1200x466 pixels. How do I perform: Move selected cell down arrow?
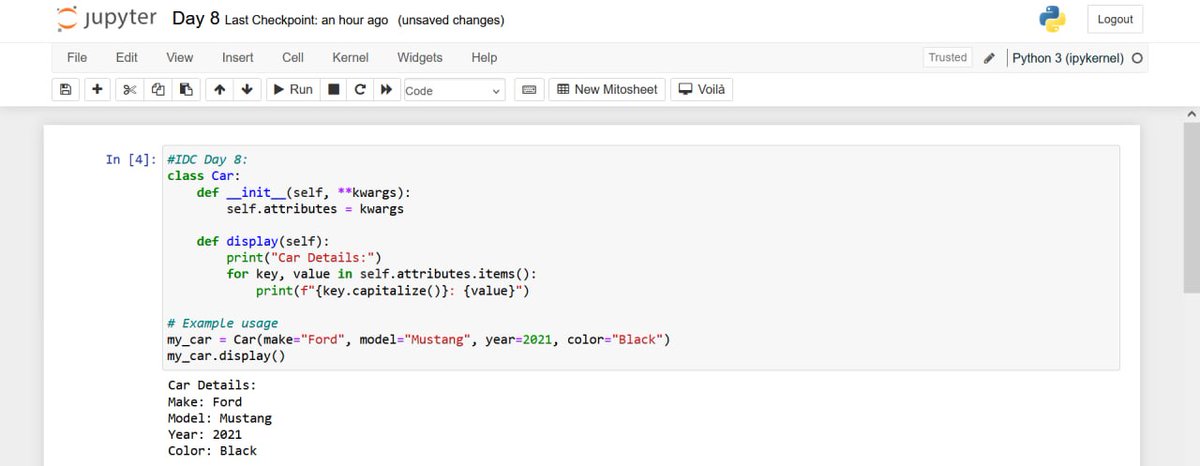247,90
